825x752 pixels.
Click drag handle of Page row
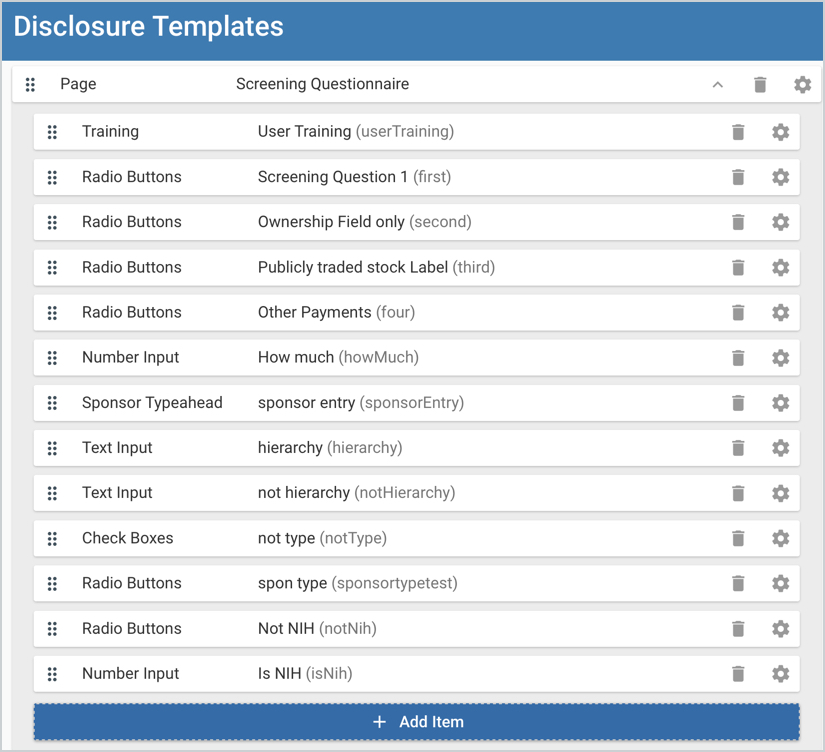click(31, 84)
